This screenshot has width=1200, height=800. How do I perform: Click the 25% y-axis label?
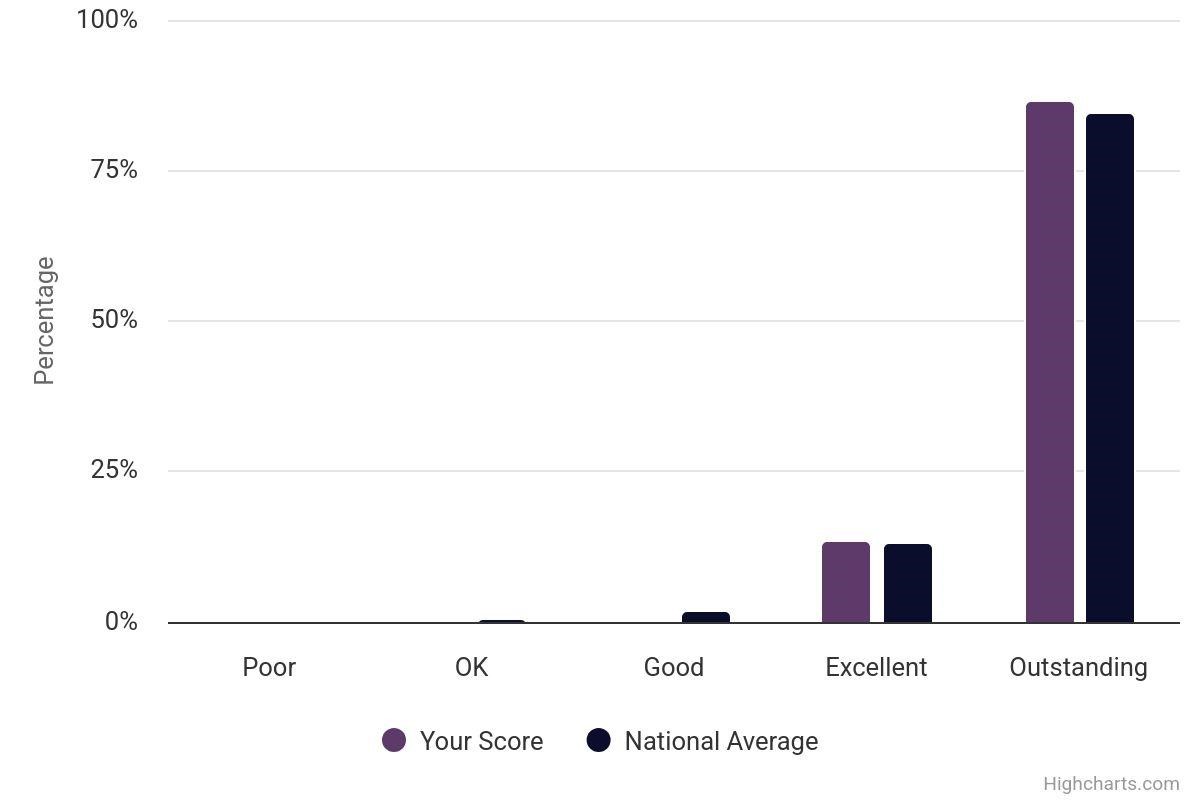point(114,470)
